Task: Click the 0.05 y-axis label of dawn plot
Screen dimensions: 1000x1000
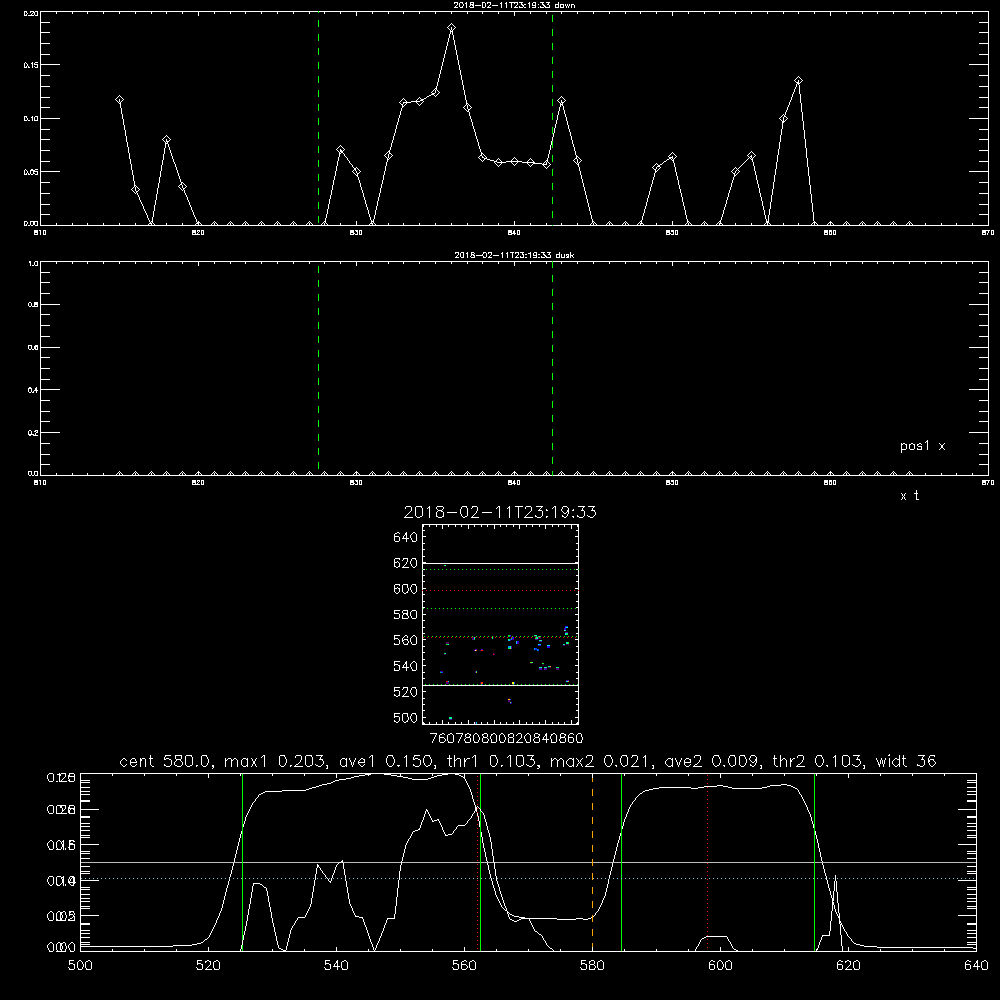Action: point(31,172)
